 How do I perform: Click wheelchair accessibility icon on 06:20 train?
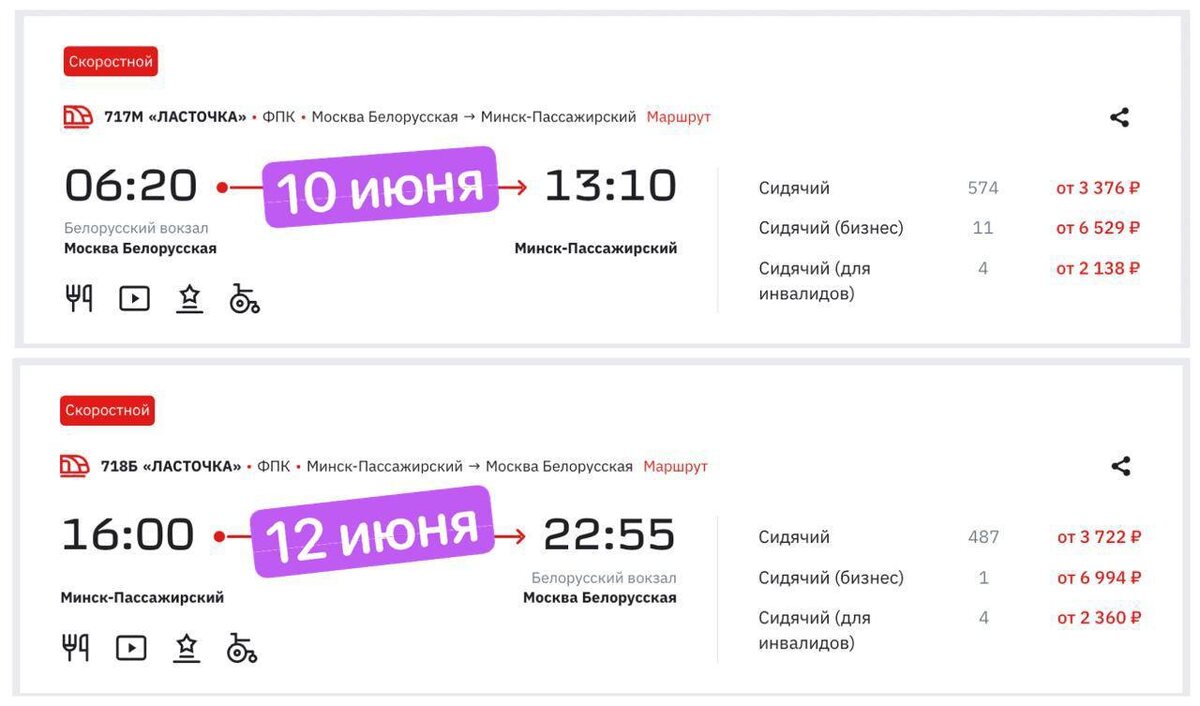tap(244, 298)
